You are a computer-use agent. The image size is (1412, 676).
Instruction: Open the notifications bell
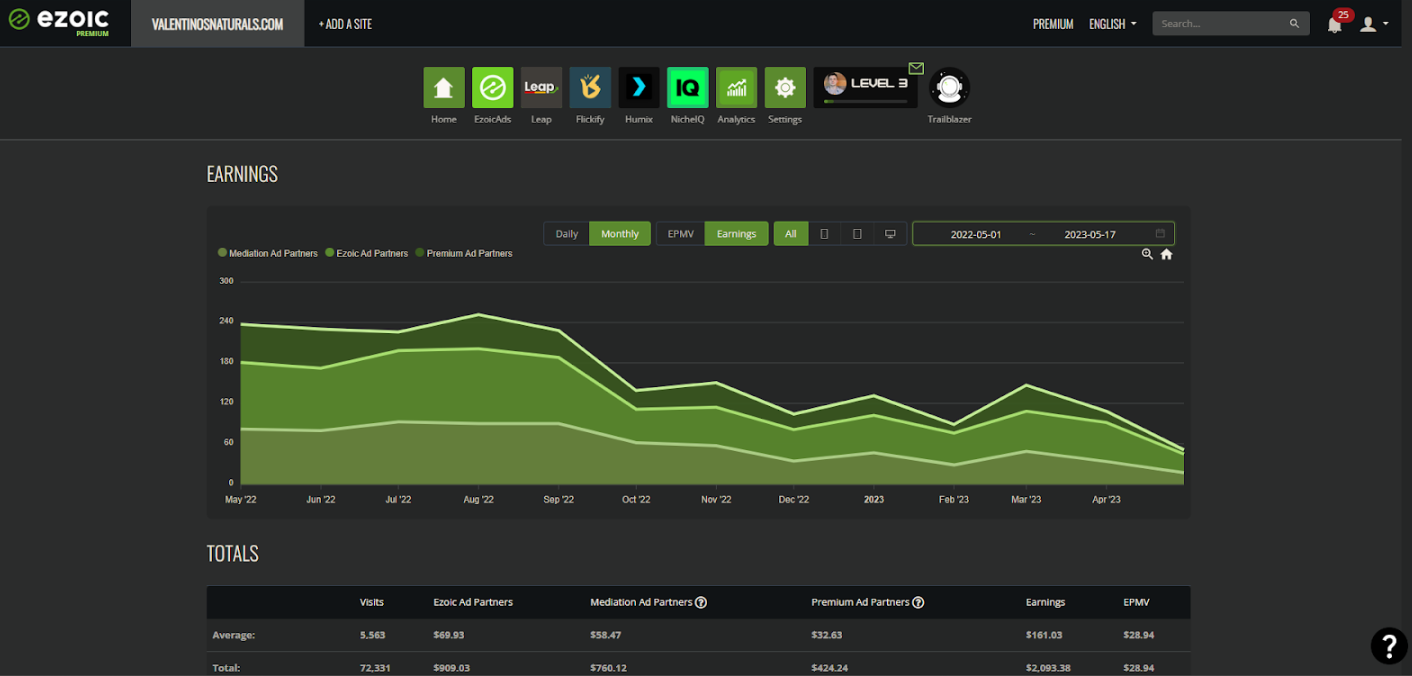click(1334, 24)
